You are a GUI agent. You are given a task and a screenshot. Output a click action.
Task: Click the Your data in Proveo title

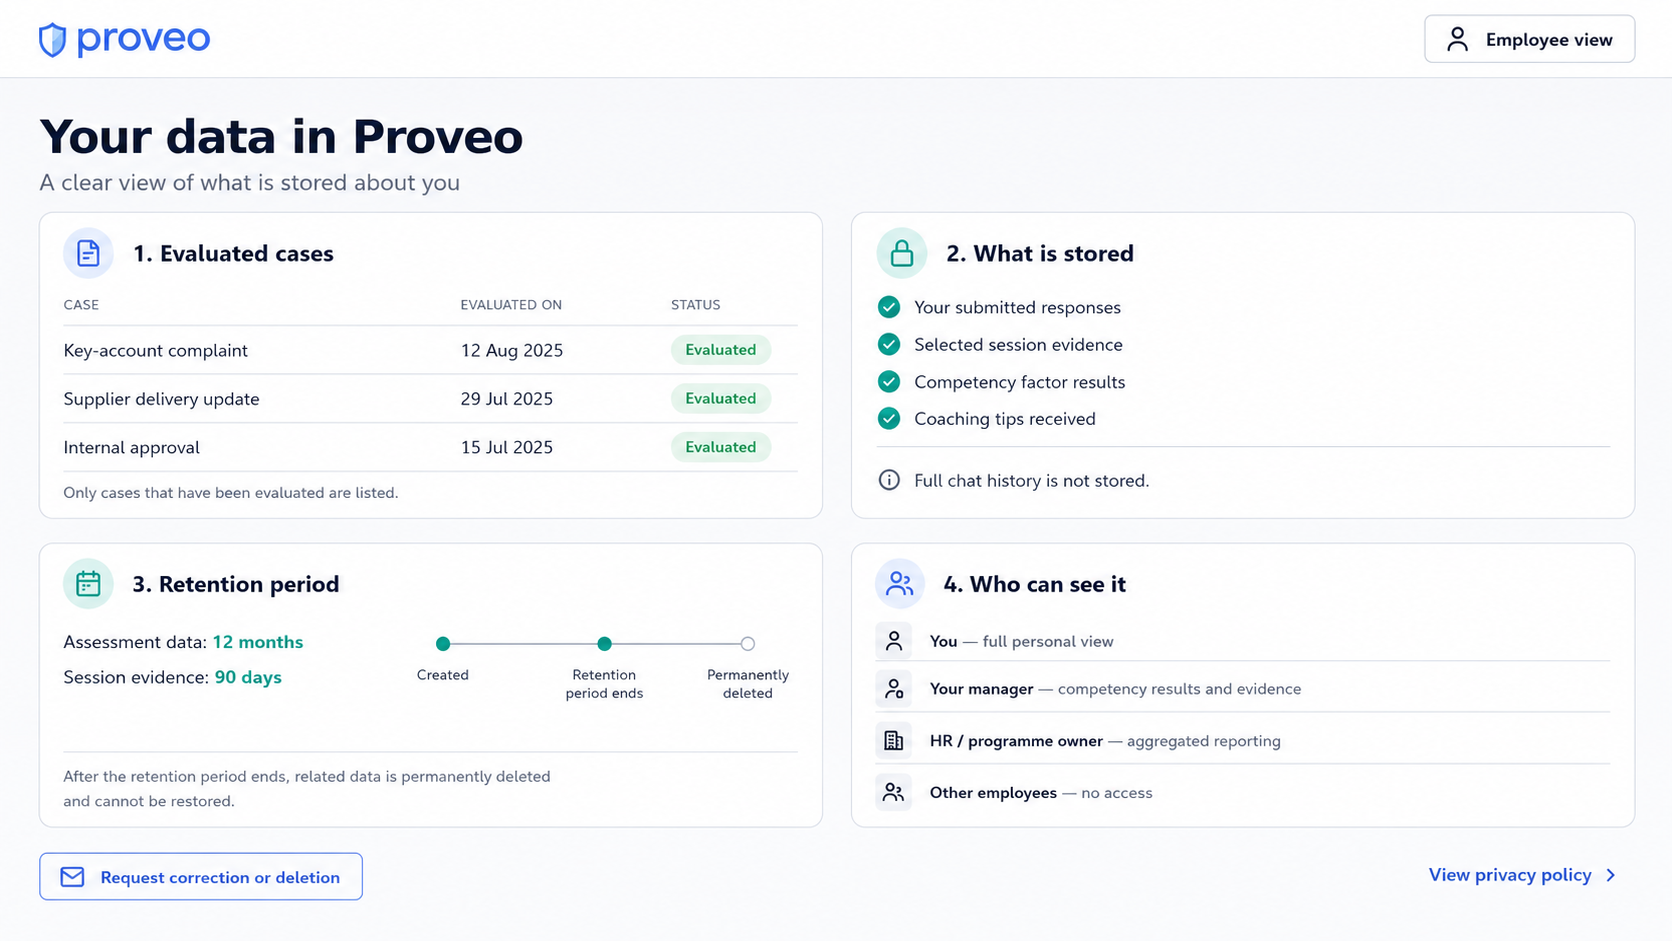pyautogui.click(x=281, y=136)
